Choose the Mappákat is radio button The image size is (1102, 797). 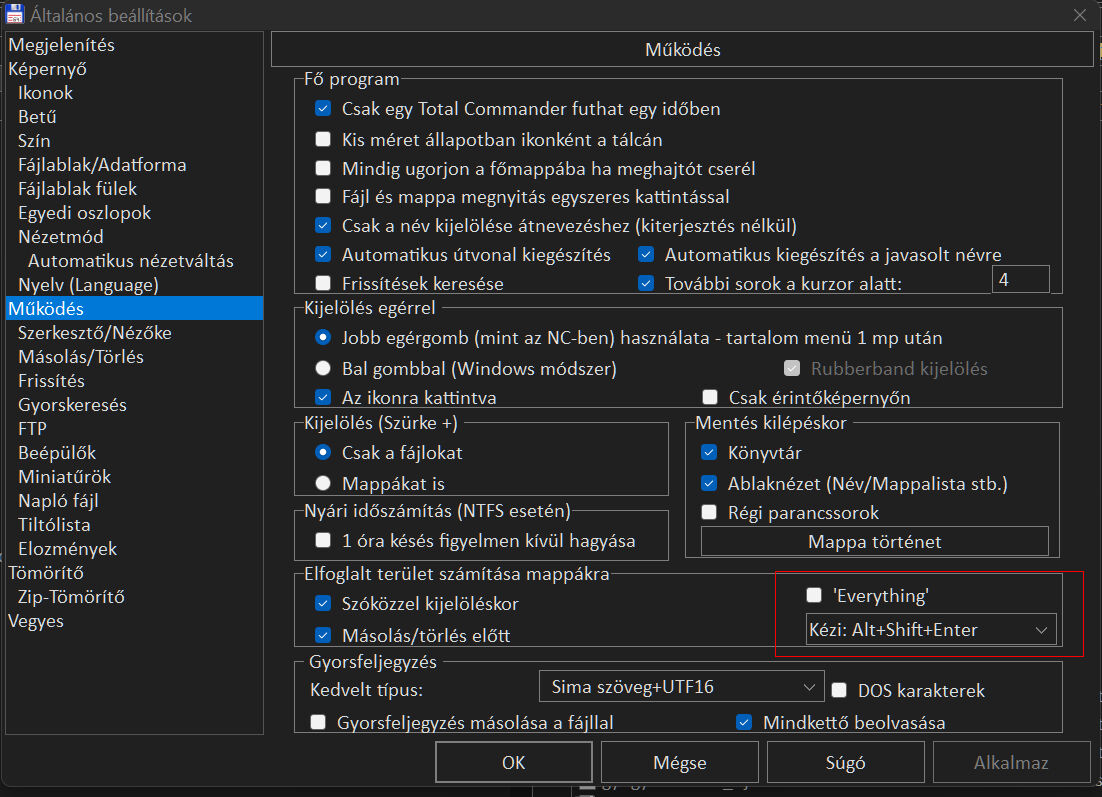point(323,483)
